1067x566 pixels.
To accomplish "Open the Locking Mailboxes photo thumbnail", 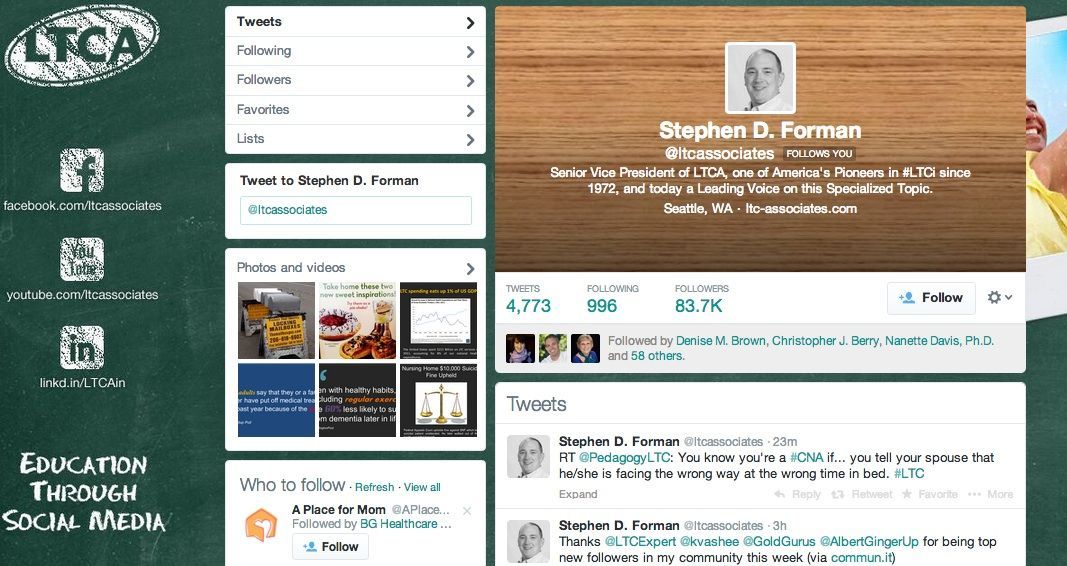I will (x=276, y=320).
